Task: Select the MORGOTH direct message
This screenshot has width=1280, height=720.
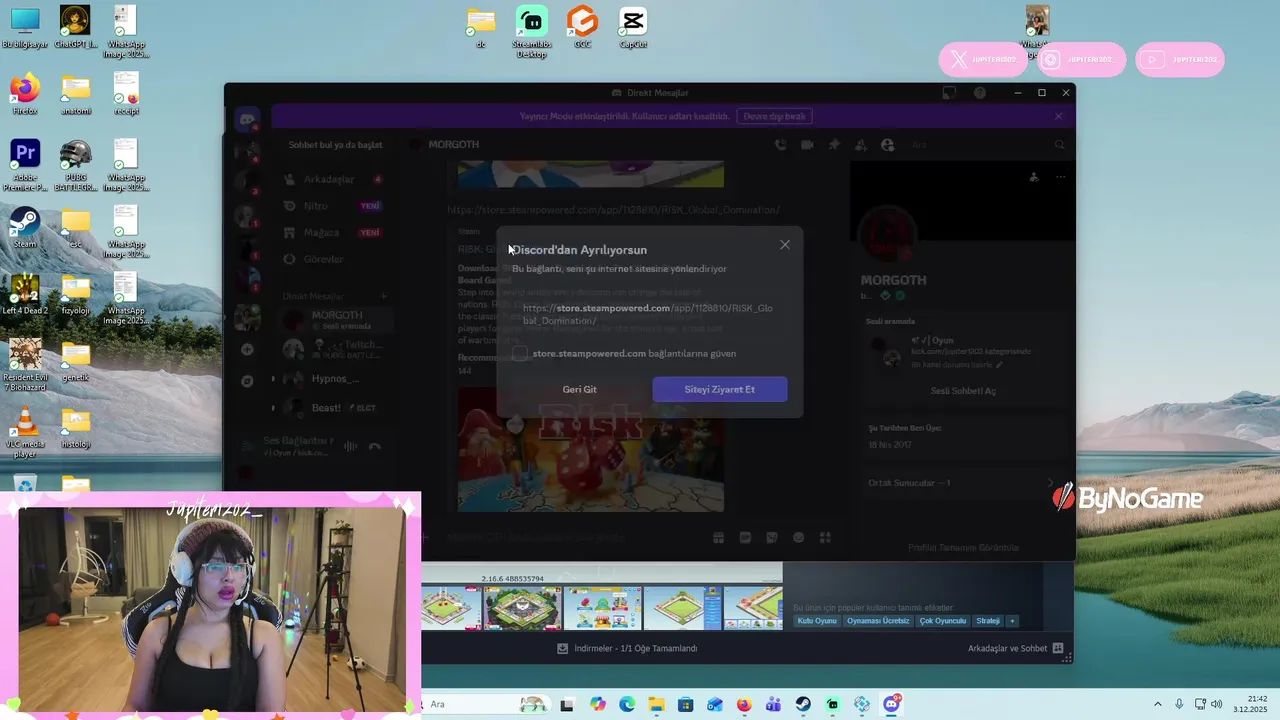Action: coord(334,320)
